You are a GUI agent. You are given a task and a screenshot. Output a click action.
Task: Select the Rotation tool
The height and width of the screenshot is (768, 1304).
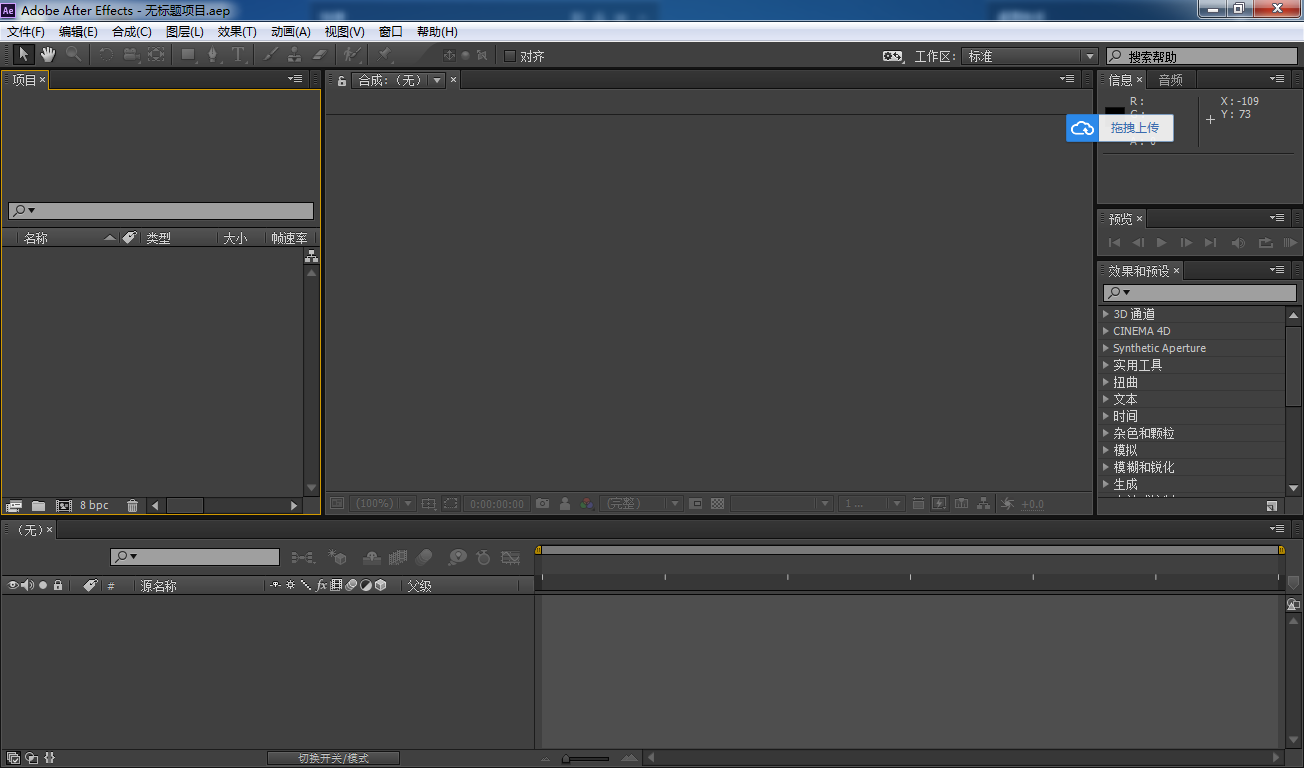[106, 55]
